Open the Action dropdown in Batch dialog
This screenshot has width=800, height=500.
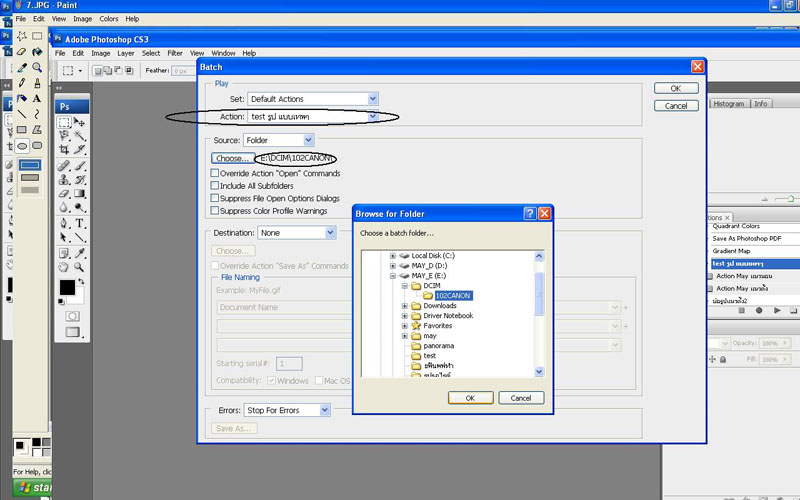tap(313, 117)
